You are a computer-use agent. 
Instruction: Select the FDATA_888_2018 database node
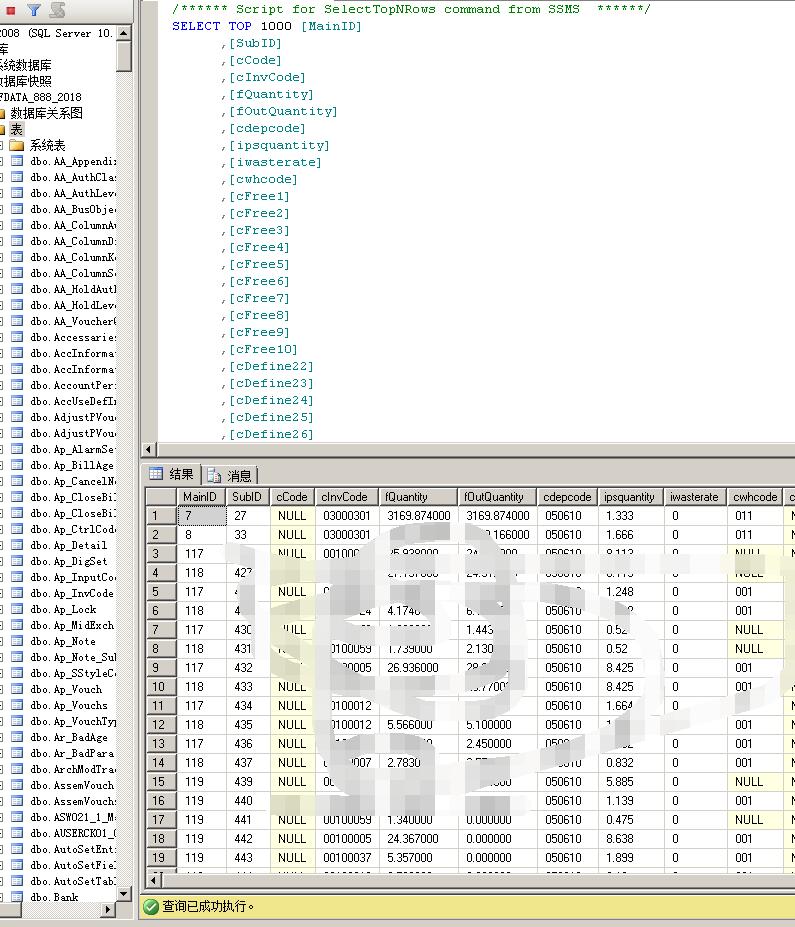coord(40,97)
